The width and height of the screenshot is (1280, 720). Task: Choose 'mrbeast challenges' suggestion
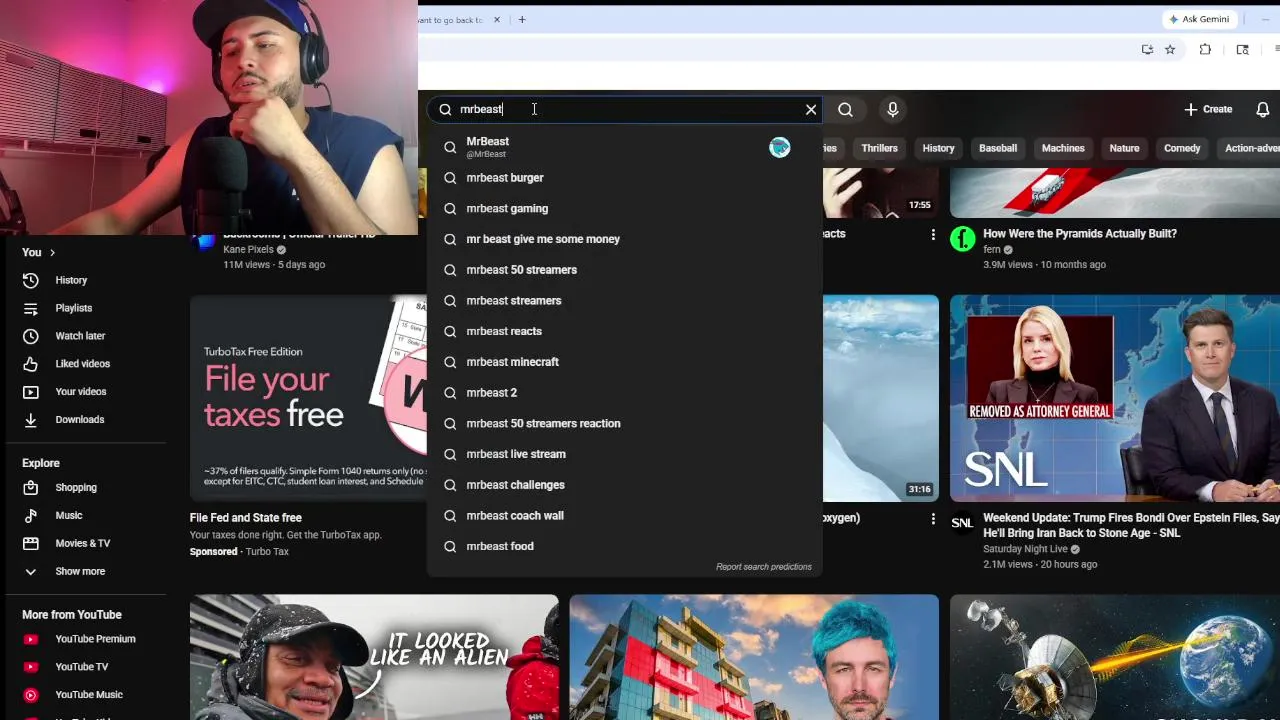tap(625, 485)
